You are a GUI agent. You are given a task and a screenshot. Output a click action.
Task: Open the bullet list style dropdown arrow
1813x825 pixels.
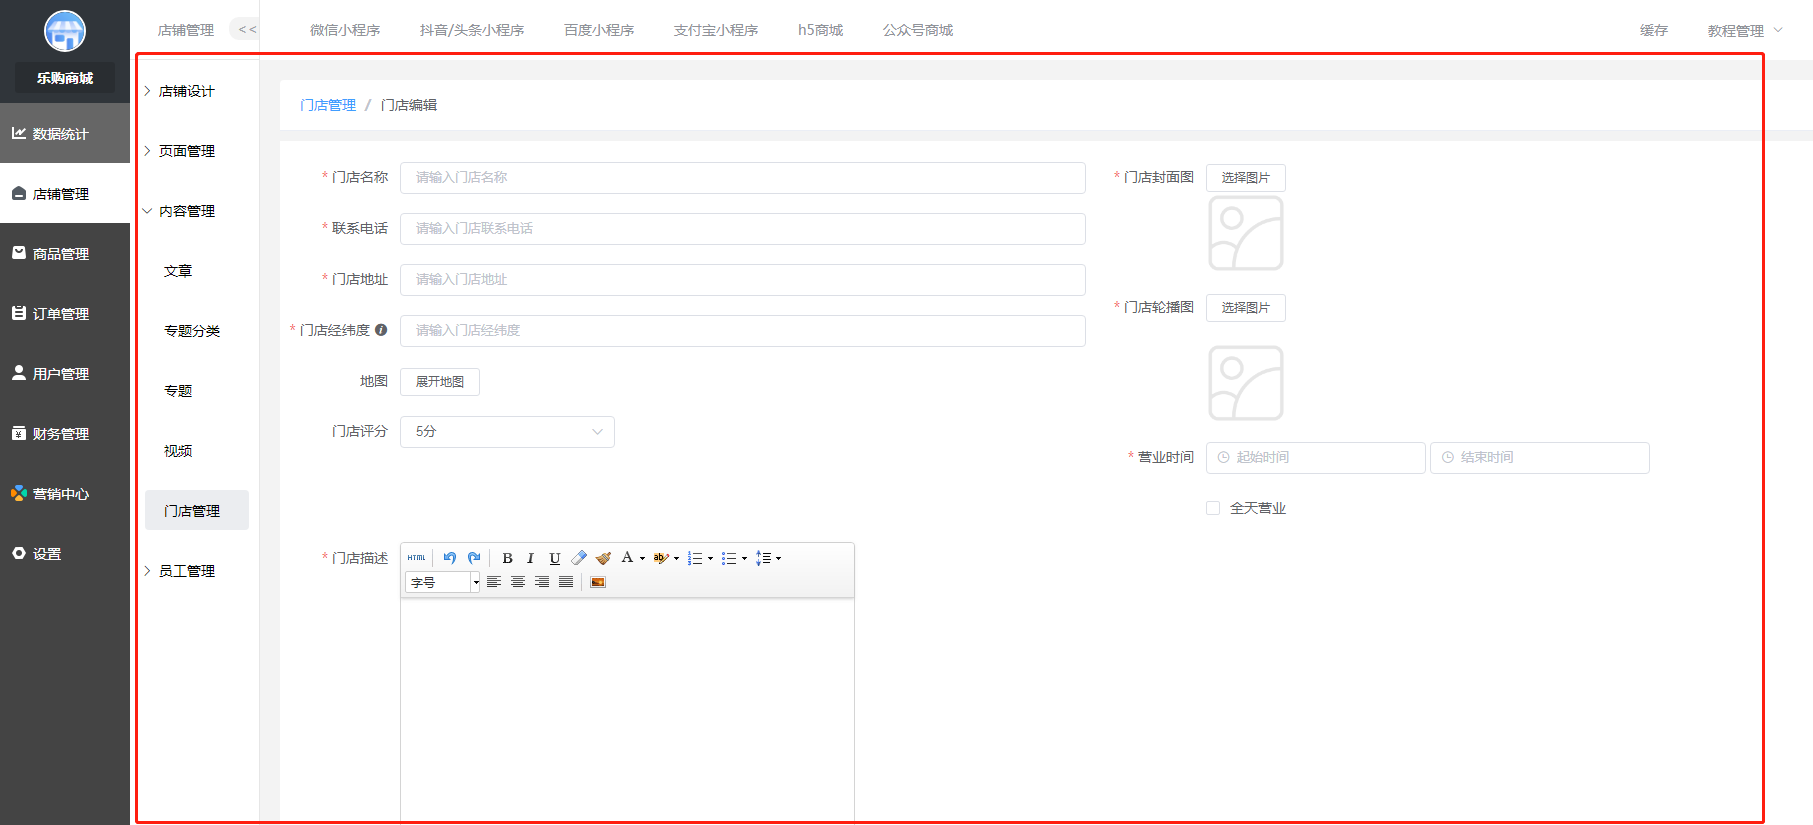pos(744,558)
